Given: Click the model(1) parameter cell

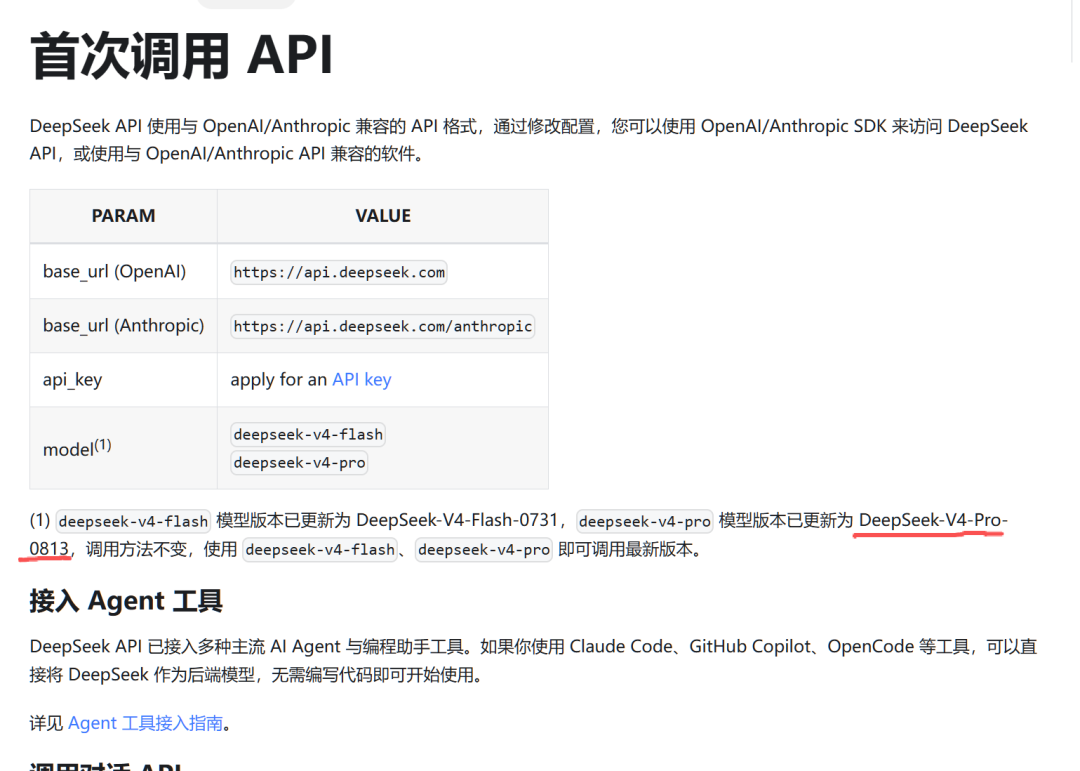Looking at the screenshot, I should (123, 449).
